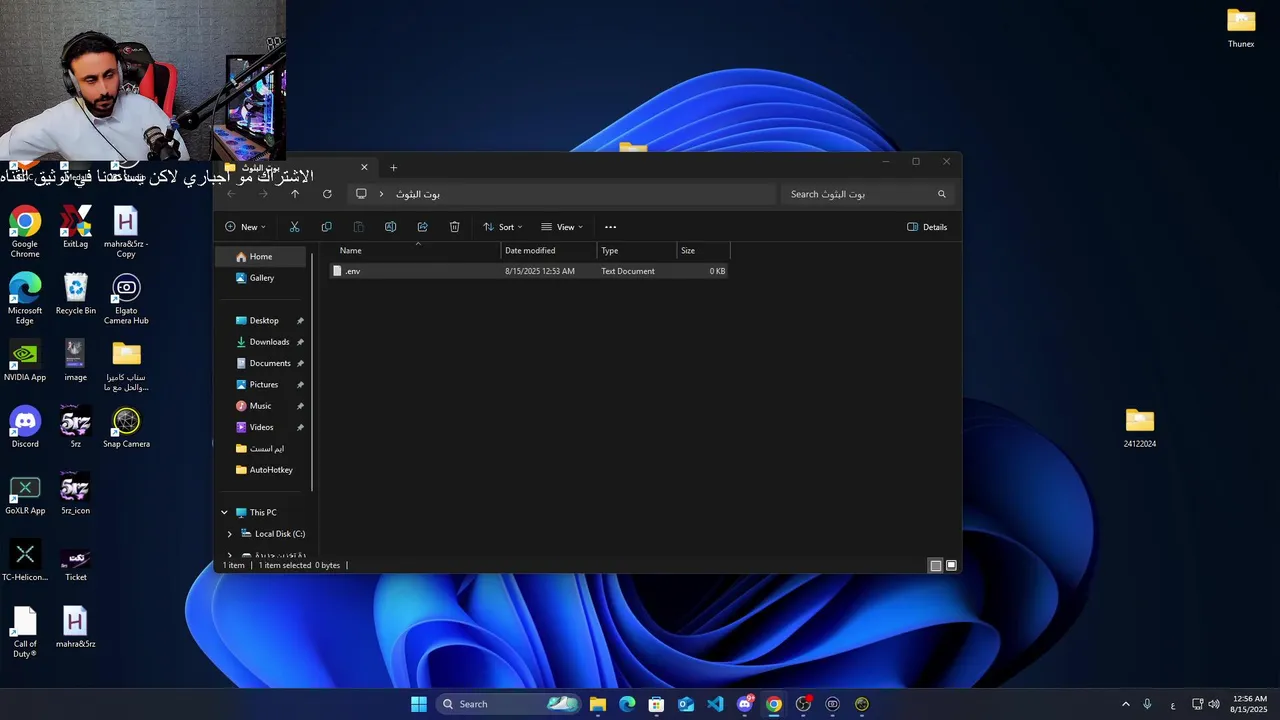
Task: Select mahra&5rz desktop file icon
Action: 75,628
